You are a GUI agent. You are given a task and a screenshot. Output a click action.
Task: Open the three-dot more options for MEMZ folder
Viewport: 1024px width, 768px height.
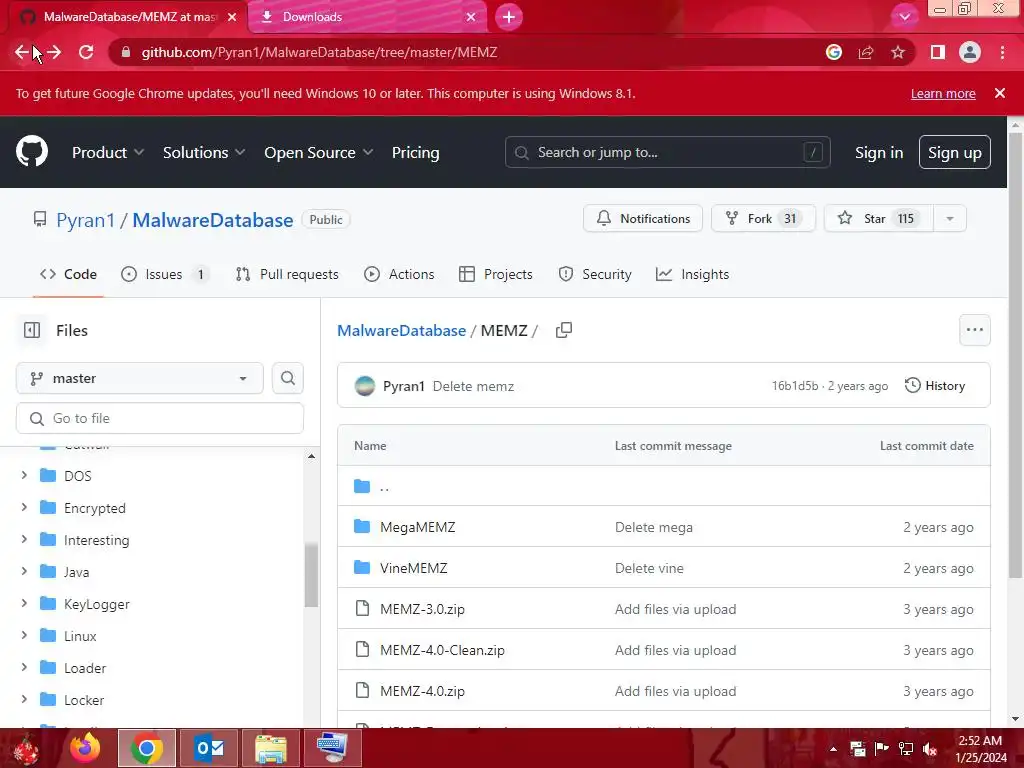coord(974,330)
